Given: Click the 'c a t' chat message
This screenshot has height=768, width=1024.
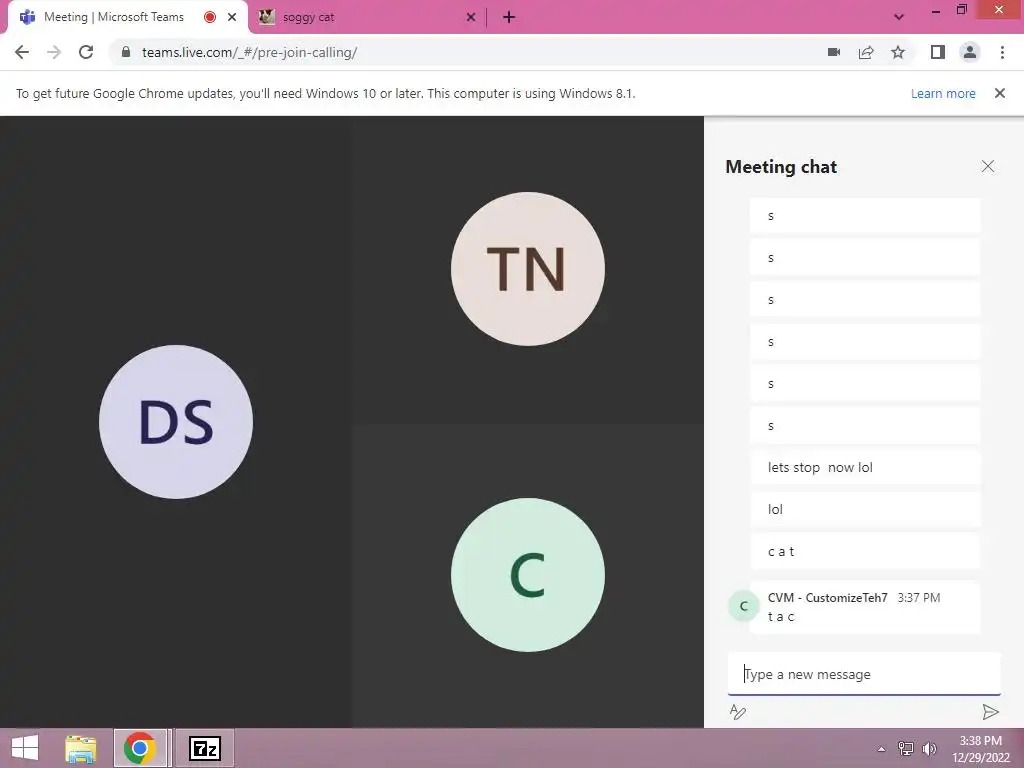Looking at the screenshot, I should (x=865, y=551).
